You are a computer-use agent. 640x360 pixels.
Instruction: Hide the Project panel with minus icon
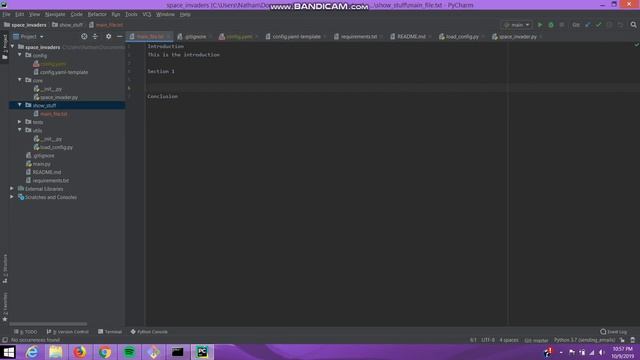coord(120,36)
